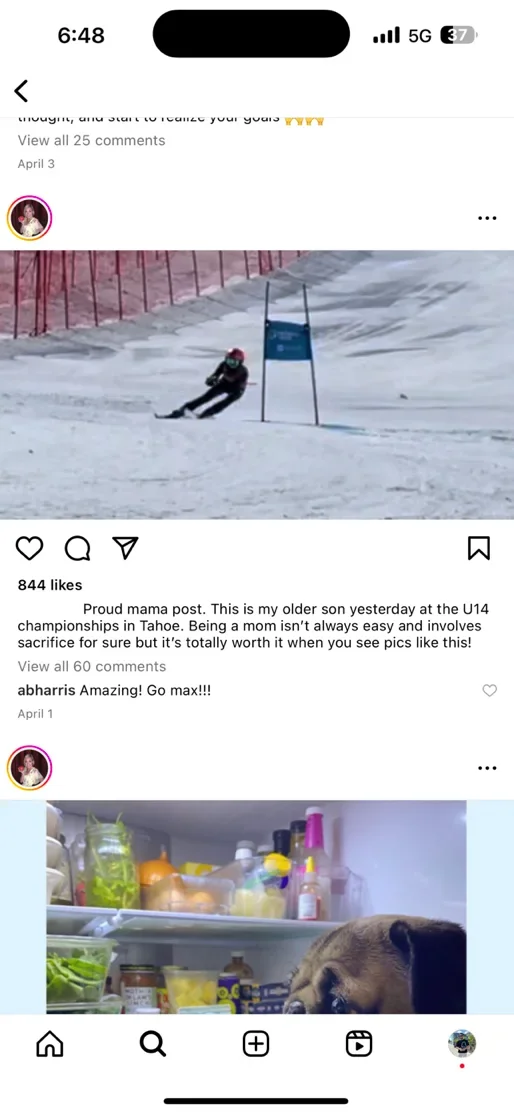Expand View all 60 comments
514x1114 pixels.
92,666
